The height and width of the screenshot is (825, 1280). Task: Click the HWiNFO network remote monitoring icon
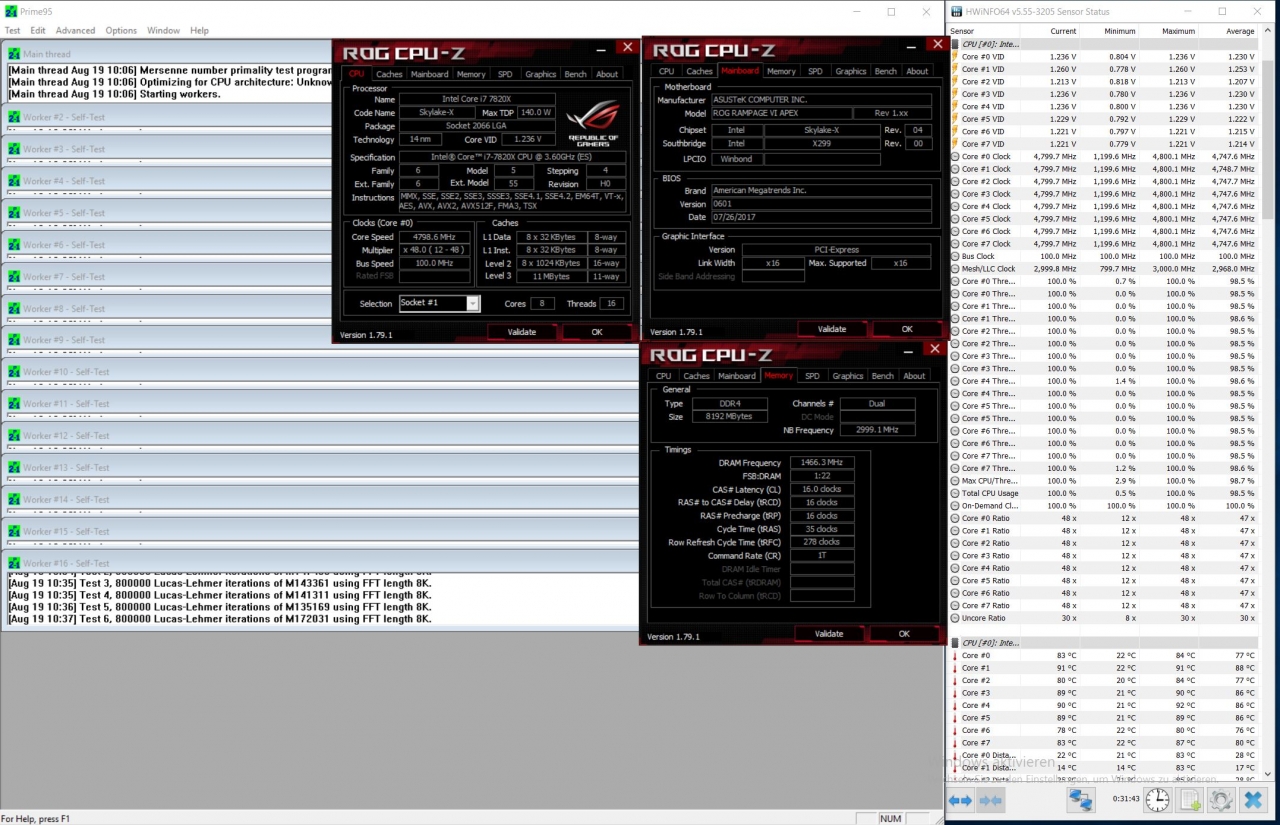(1081, 800)
